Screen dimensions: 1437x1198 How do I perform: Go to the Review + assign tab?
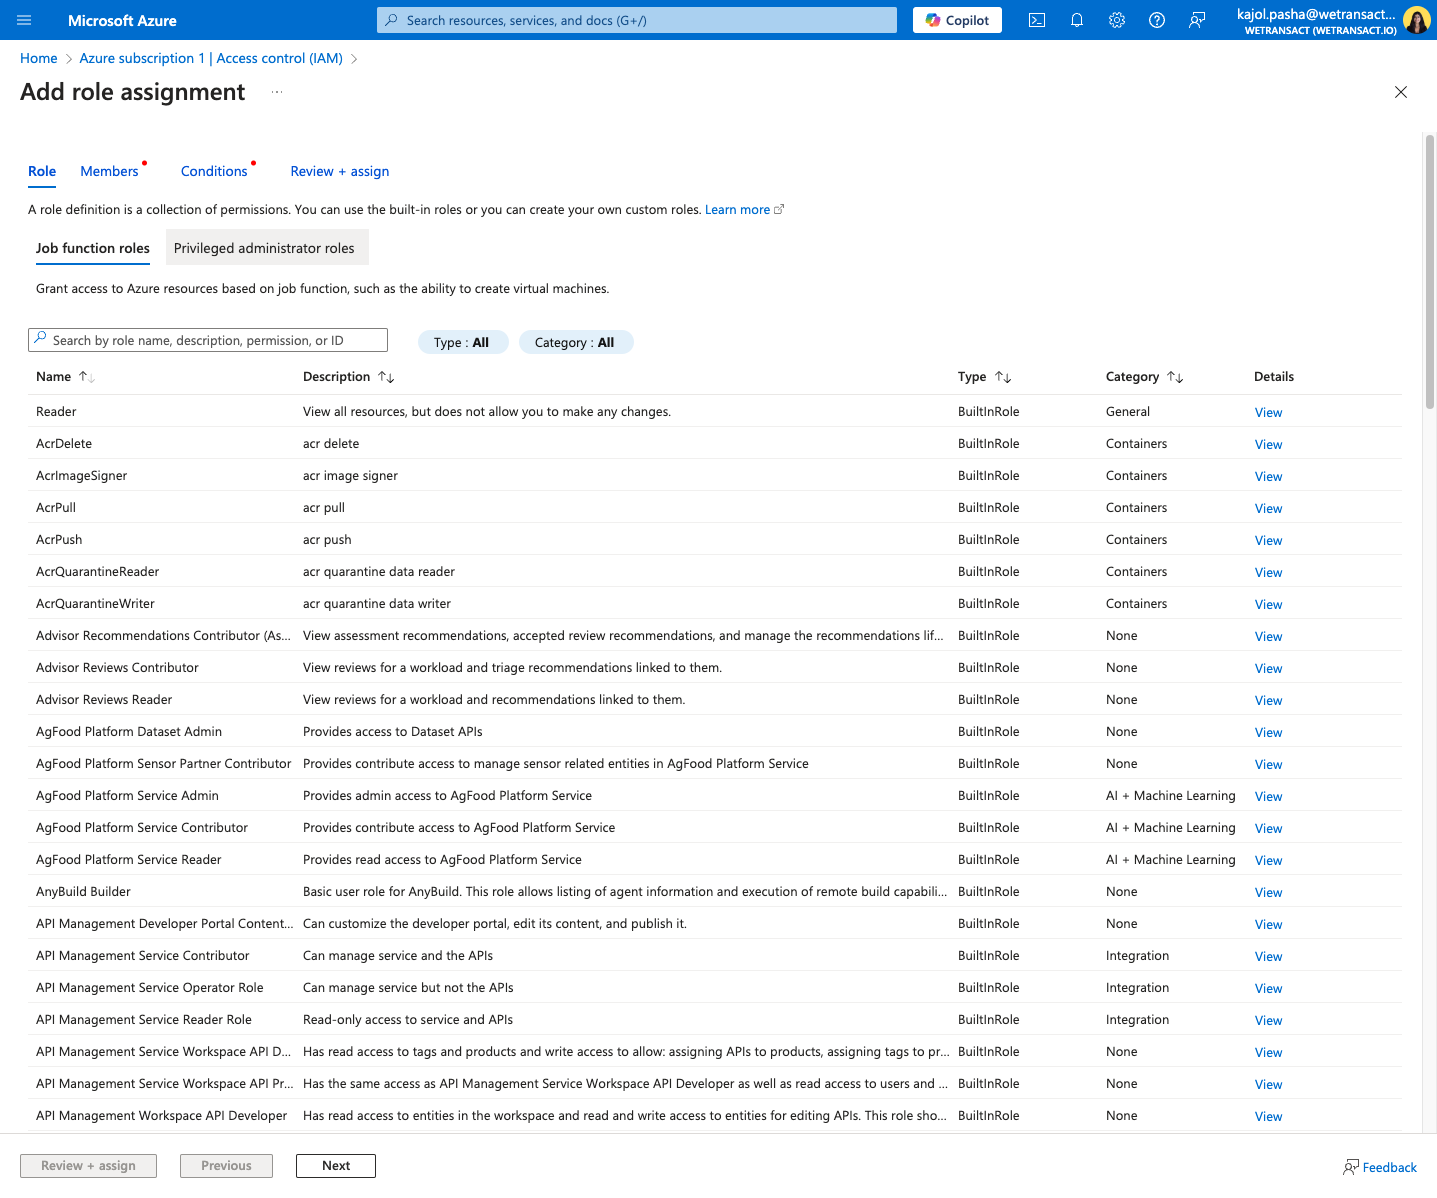pos(340,171)
